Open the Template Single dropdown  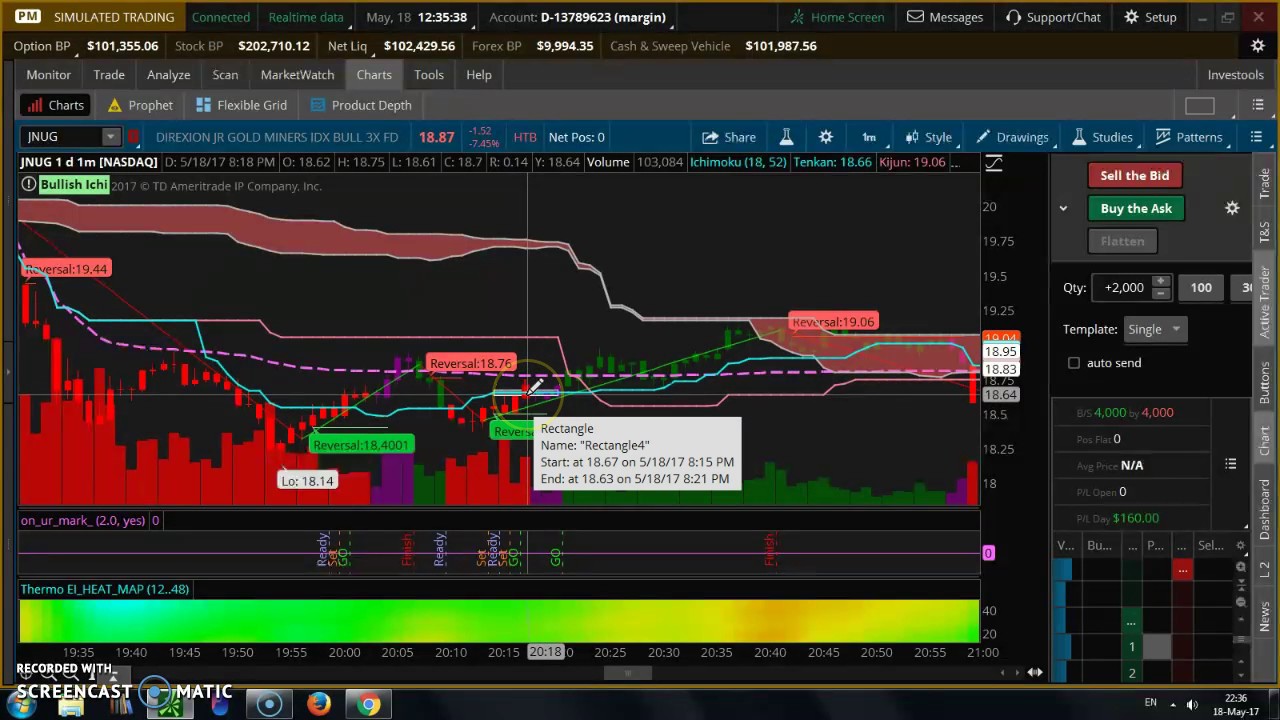click(1154, 329)
